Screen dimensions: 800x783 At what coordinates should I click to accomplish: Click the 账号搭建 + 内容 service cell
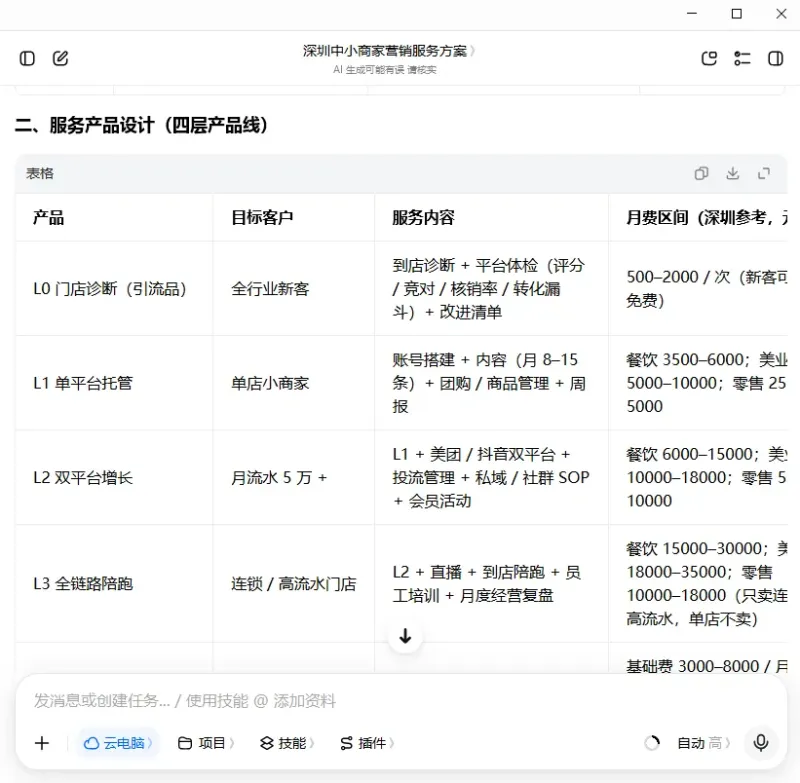coord(491,383)
